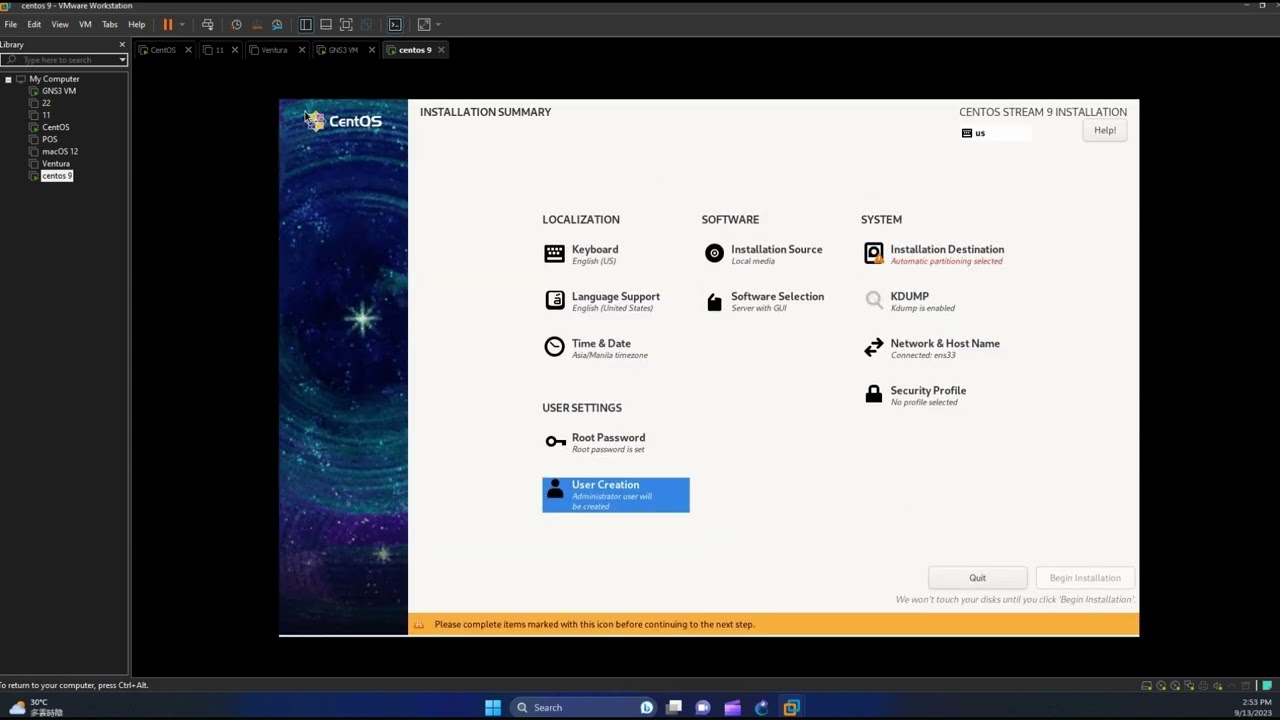Close the Library panel
The height and width of the screenshot is (720, 1280).
pyautogui.click(x=122, y=44)
